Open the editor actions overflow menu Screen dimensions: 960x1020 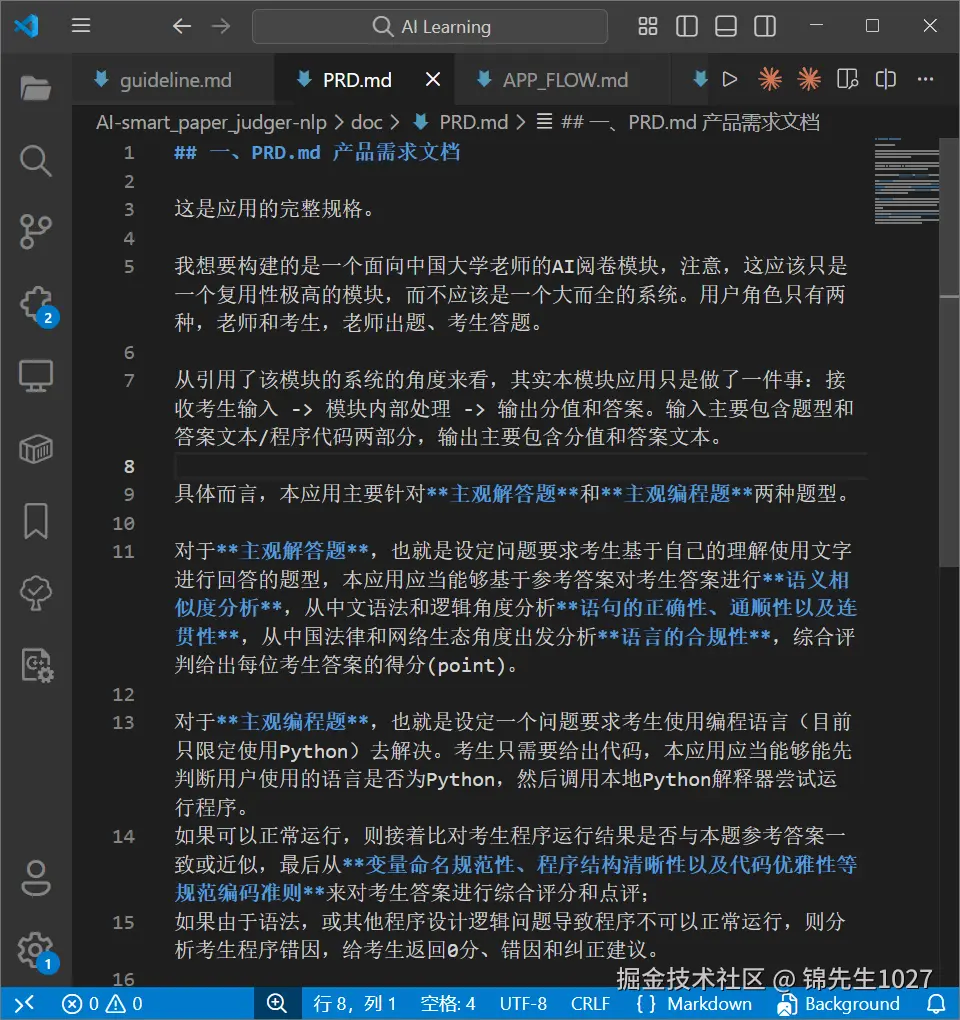[925, 79]
